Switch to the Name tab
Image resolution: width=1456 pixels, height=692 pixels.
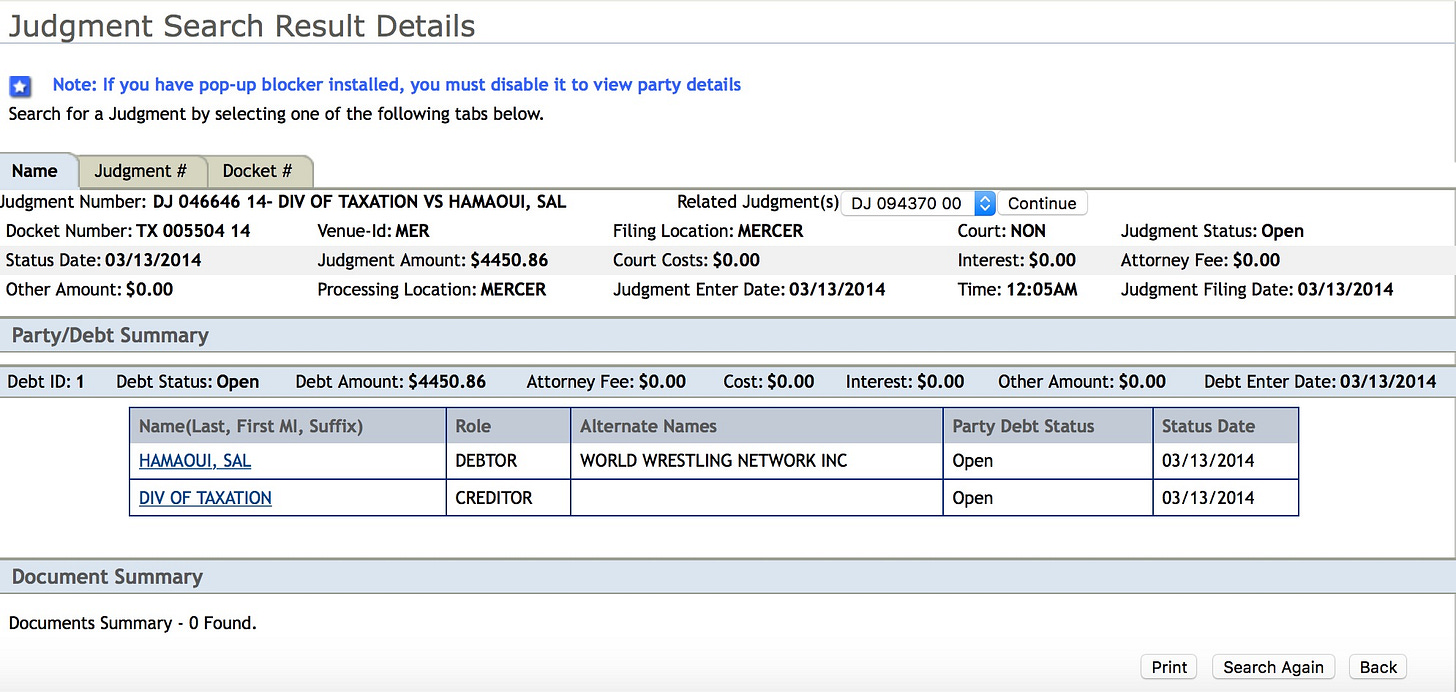36,171
